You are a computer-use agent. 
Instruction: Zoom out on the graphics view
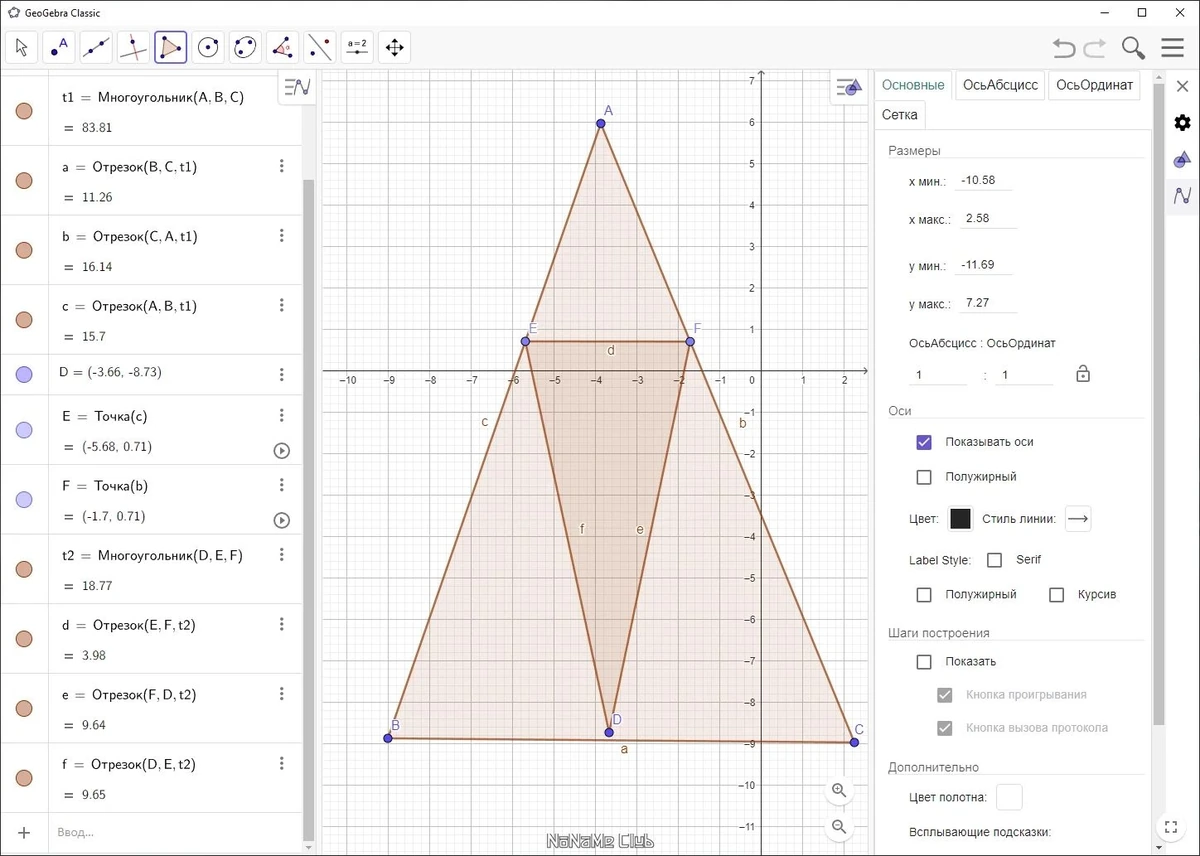click(839, 827)
